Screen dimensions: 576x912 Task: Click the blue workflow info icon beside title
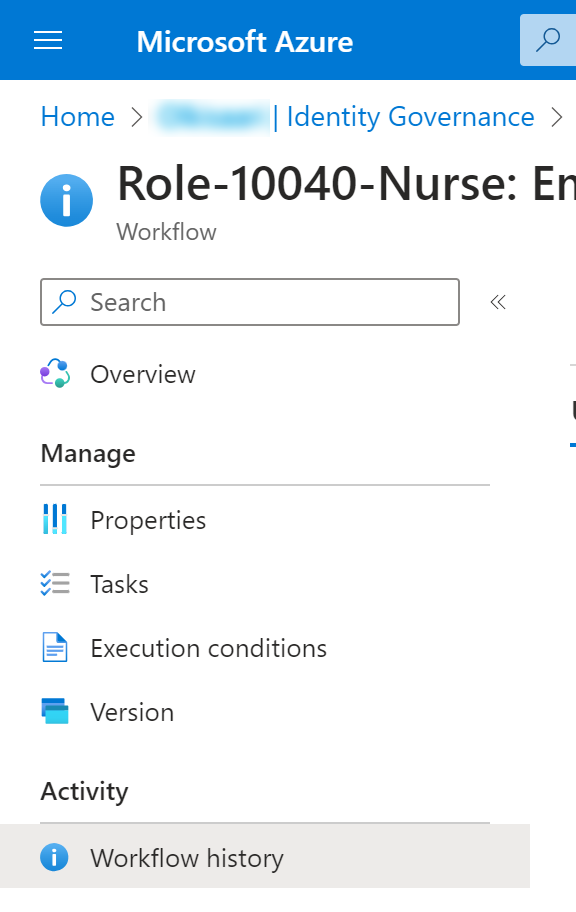click(66, 200)
